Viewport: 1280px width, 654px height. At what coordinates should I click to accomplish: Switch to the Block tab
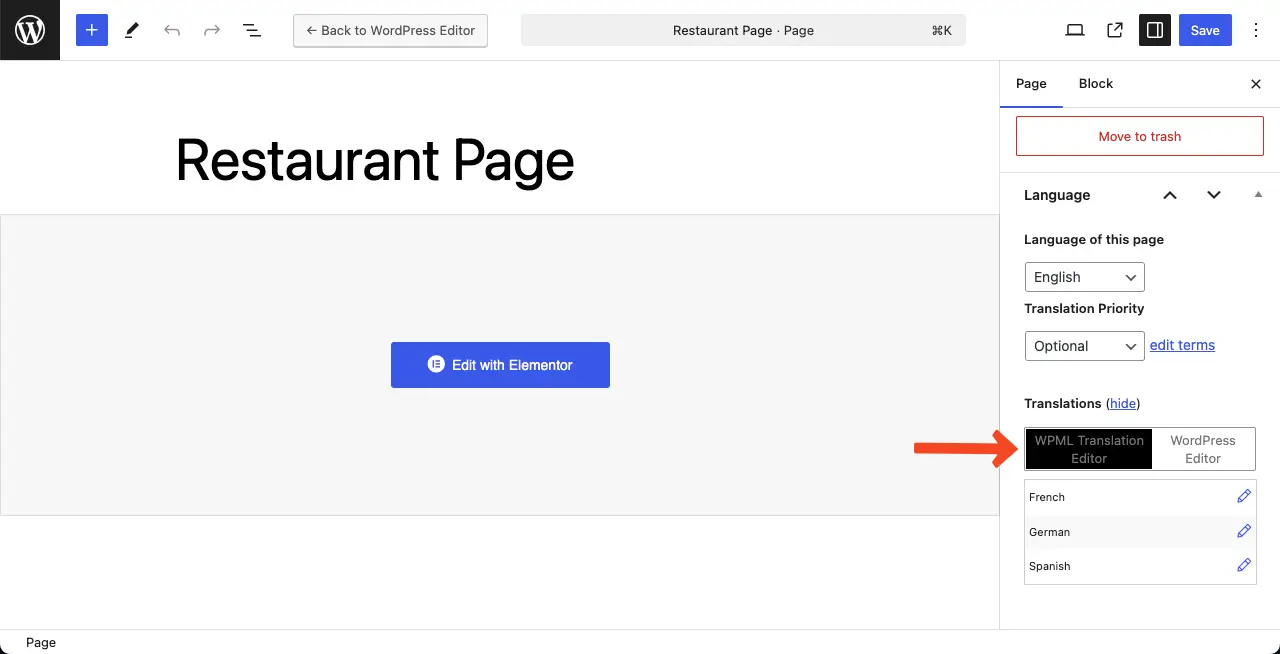coord(1096,84)
